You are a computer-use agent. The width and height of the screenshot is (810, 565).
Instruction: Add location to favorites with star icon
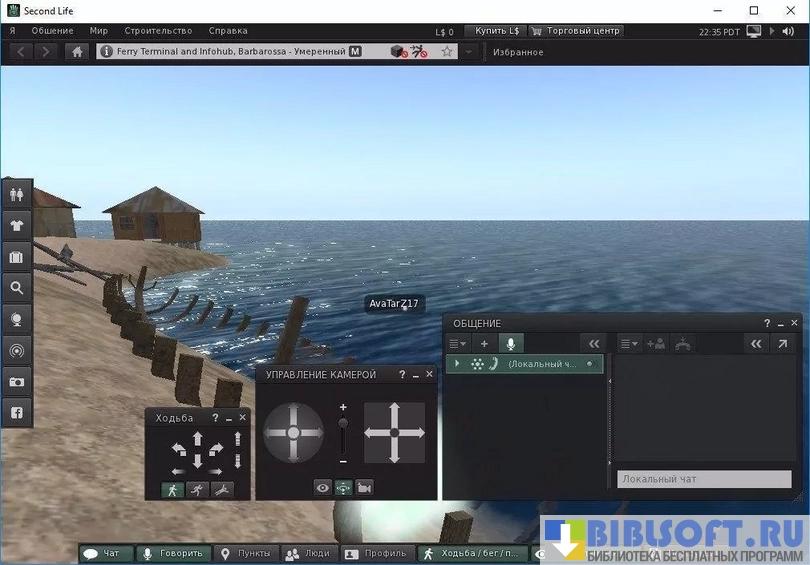447,51
